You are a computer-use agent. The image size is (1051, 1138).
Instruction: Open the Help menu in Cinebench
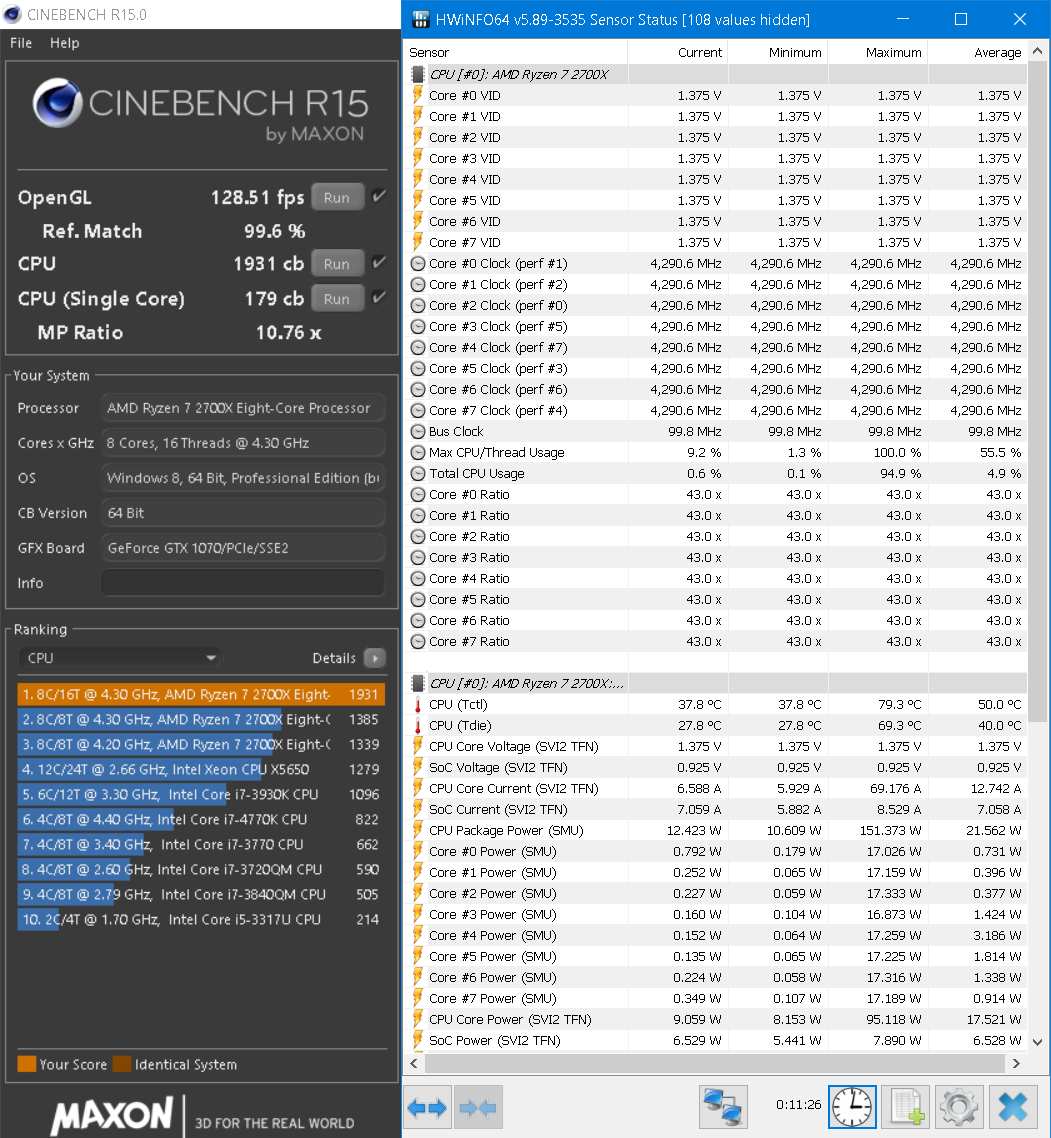click(65, 43)
